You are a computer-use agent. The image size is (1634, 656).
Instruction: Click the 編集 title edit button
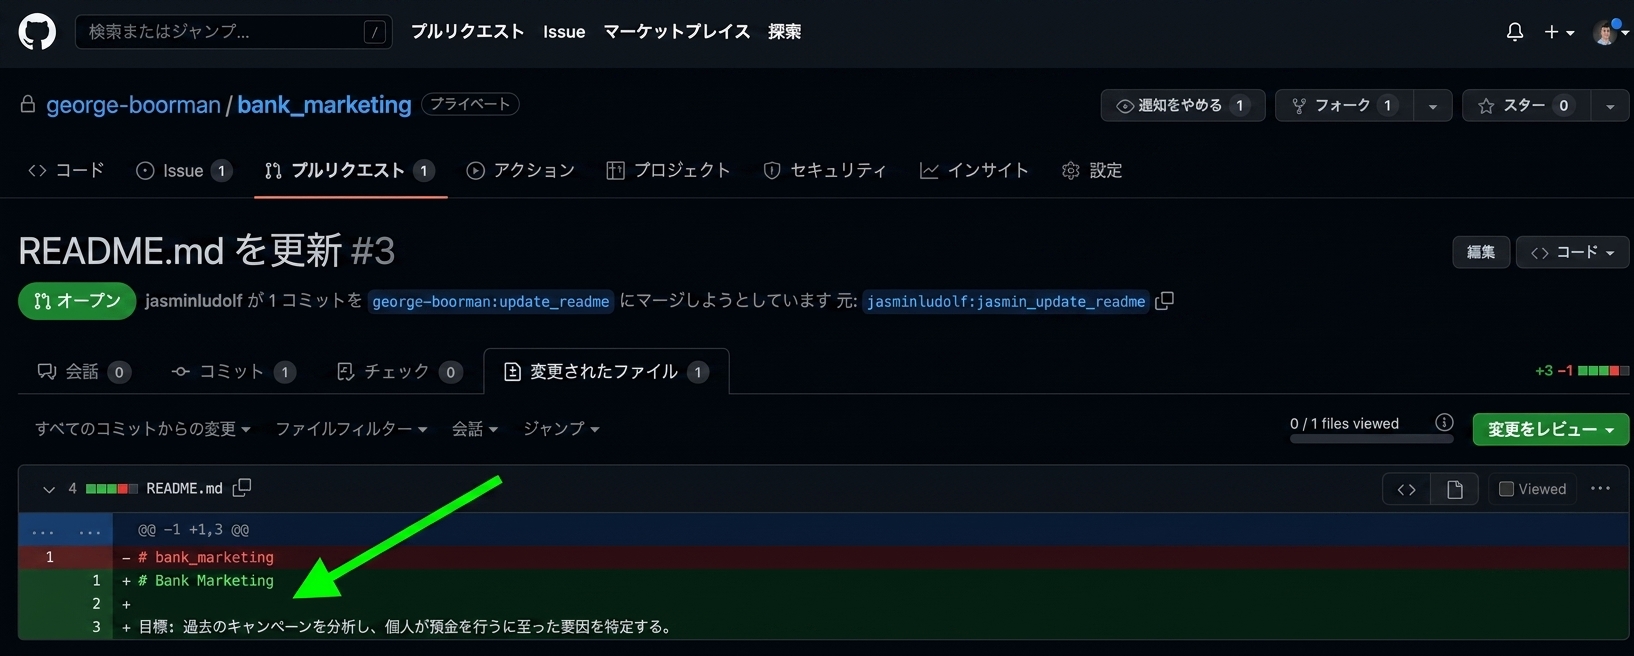coord(1481,252)
